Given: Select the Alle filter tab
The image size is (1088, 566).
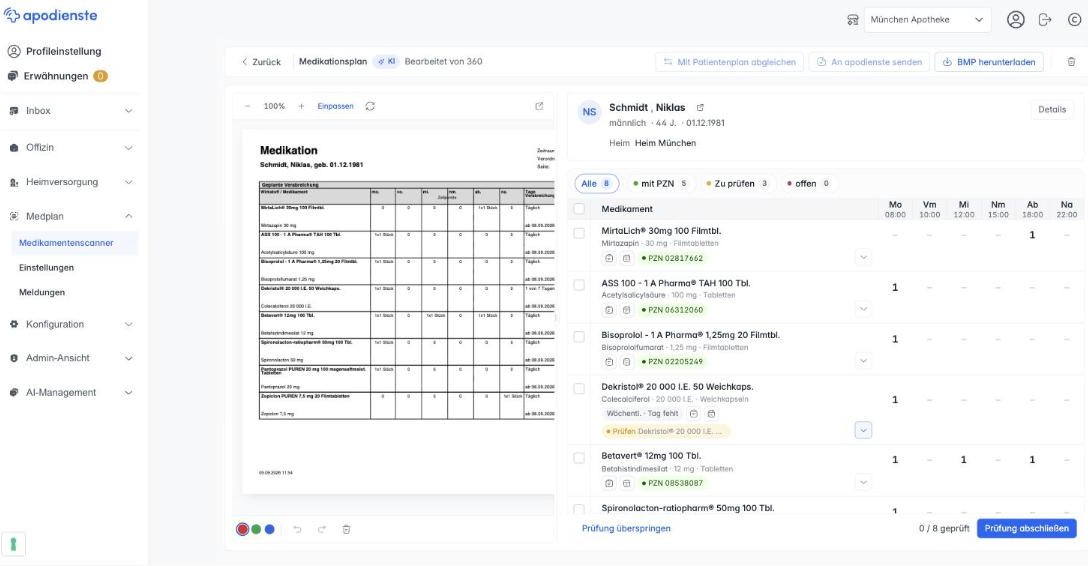Looking at the screenshot, I should click(x=596, y=184).
